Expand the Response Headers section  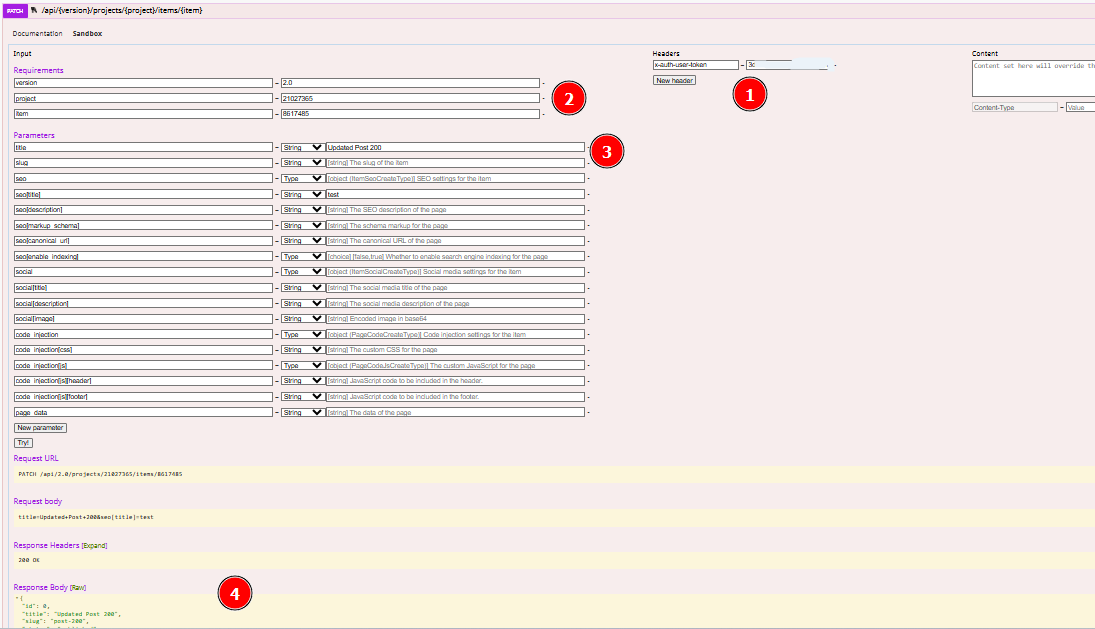pyautogui.click(x=94, y=546)
